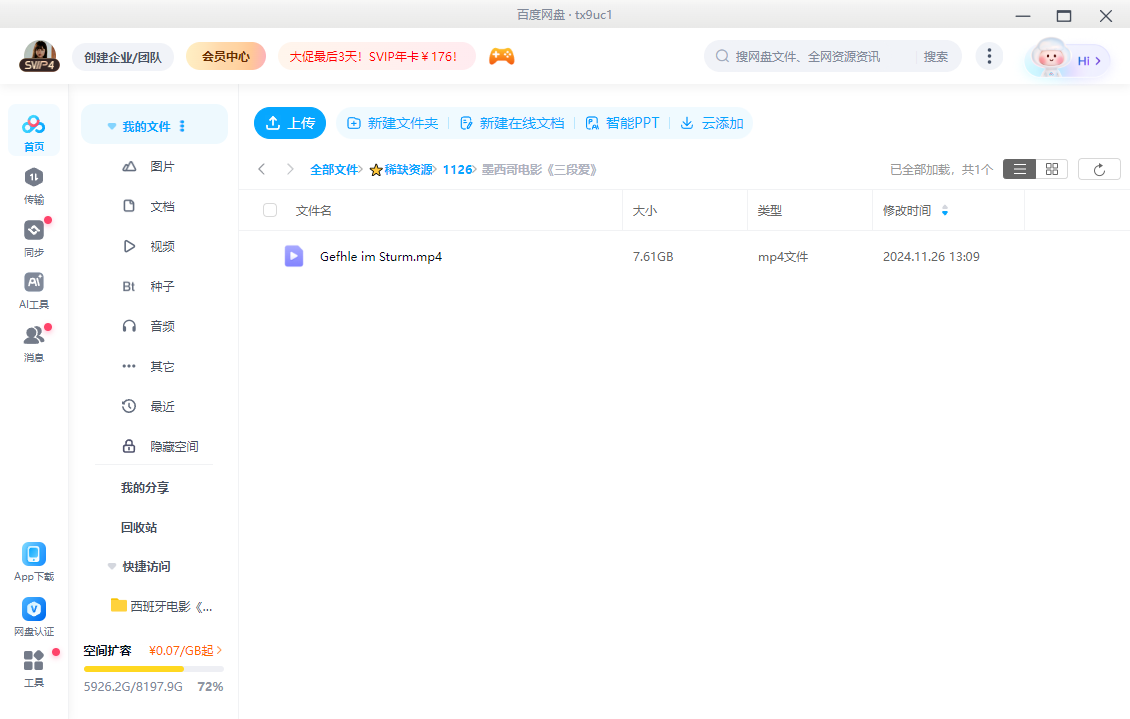Tick the select-all checkbox beside 文件名
Viewport: 1130px width, 719px height.
(x=270, y=210)
